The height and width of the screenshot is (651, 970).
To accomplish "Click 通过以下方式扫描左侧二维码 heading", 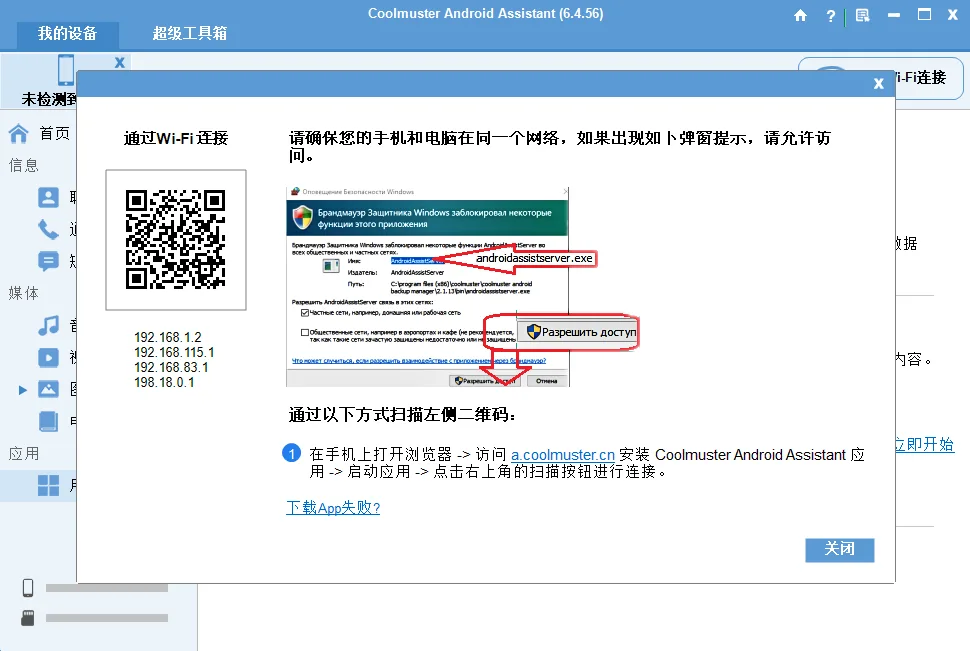I will tap(402, 414).
